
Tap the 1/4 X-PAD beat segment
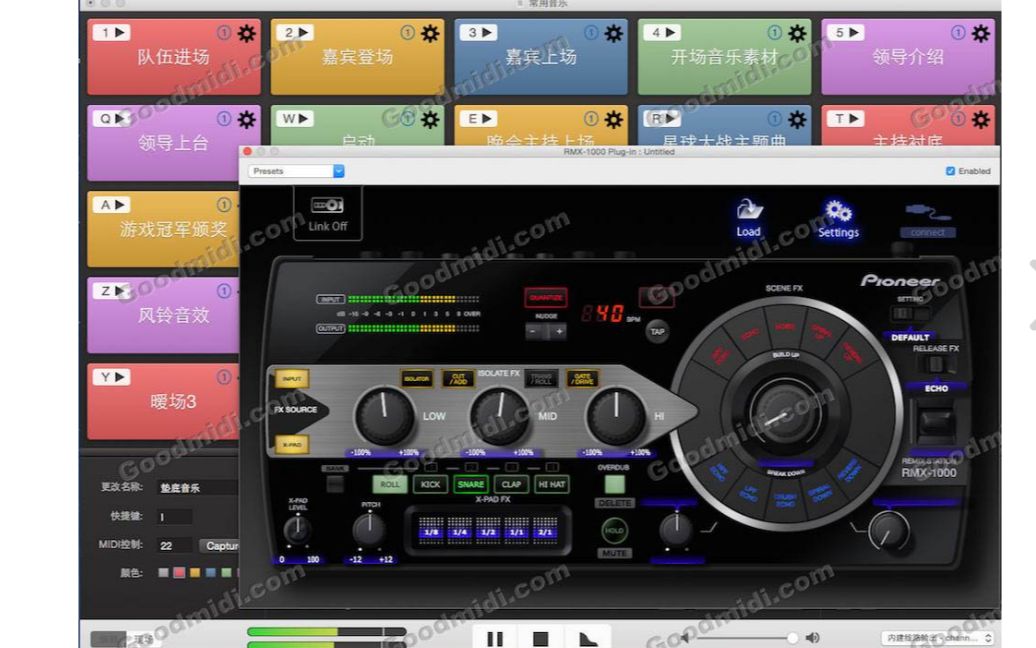click(x=459, y=531)
